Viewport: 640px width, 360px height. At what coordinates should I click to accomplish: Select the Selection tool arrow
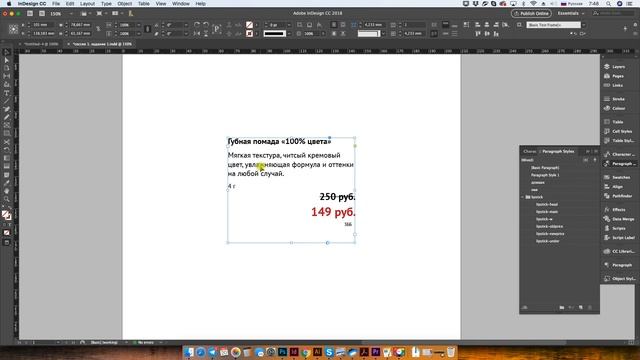point(7,52)
